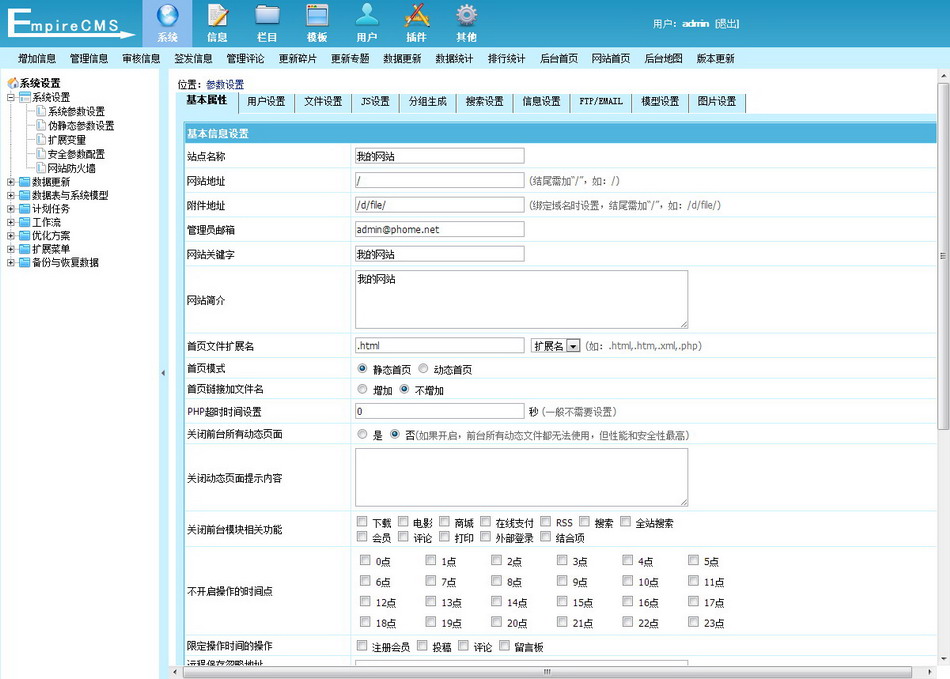The width and height of the screenshot is (950, 679).
Task: Click the vertical scrollbar thumb
Action: (x=943, y=256)
